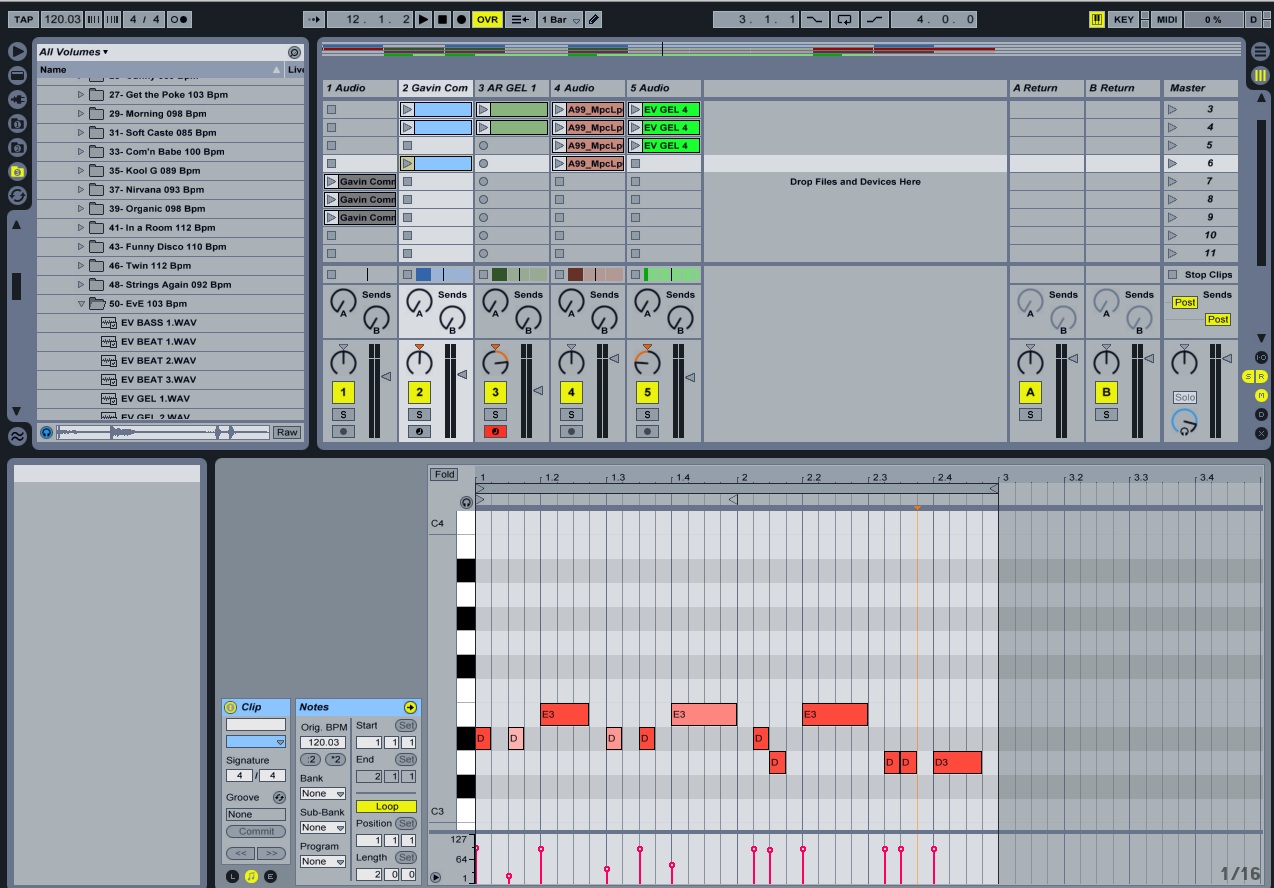Image resolution: width=1274 pixels, height=888 pixels.
Task: Open the plug-in browser in the sidebar
Action: [17, 98]
